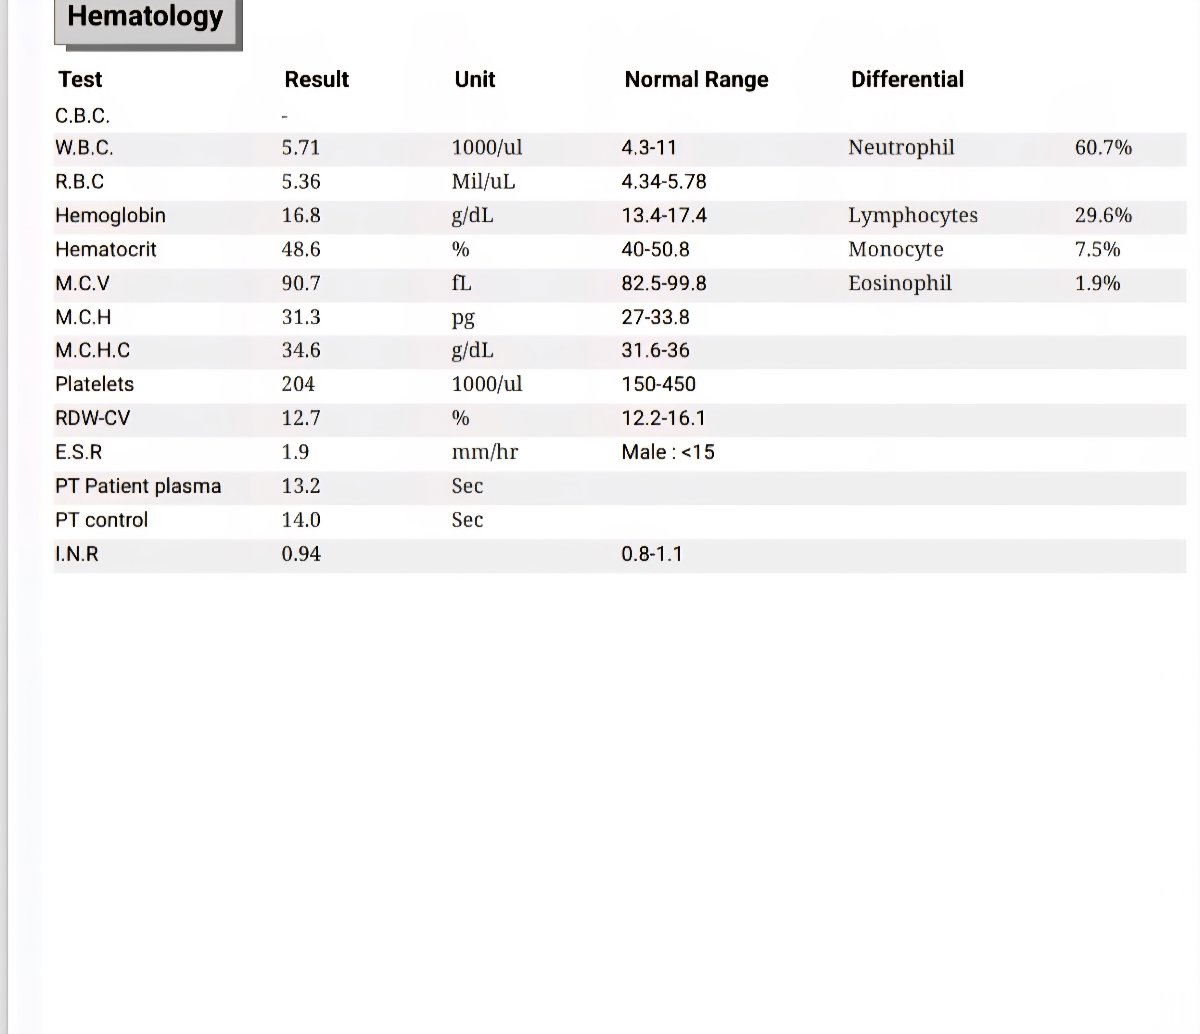1200x1034 pixels.
Task: Select the E.S.R normal range Male : <15
Action: tap(668, 453)
